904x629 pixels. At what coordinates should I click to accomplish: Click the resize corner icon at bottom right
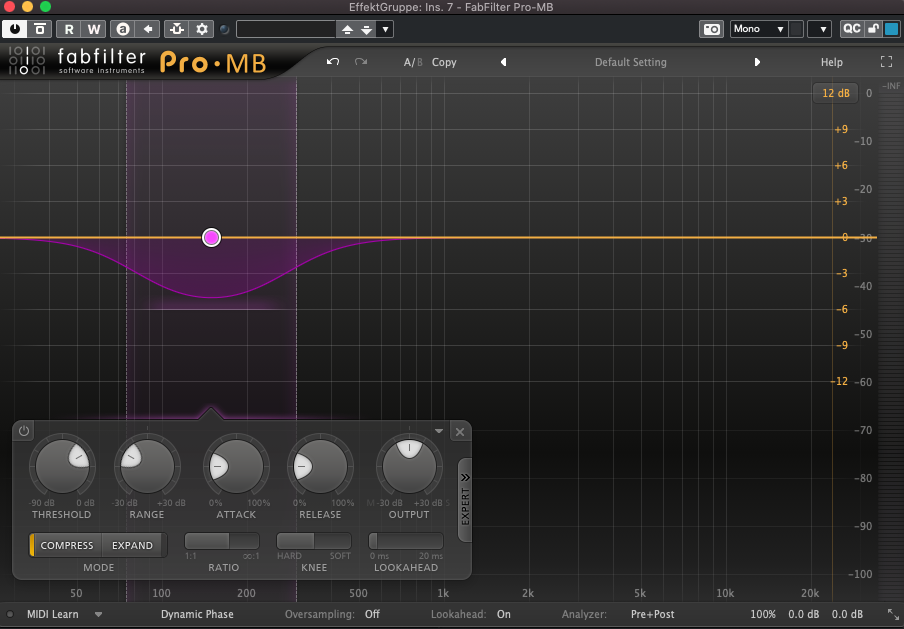click(891, 615)
